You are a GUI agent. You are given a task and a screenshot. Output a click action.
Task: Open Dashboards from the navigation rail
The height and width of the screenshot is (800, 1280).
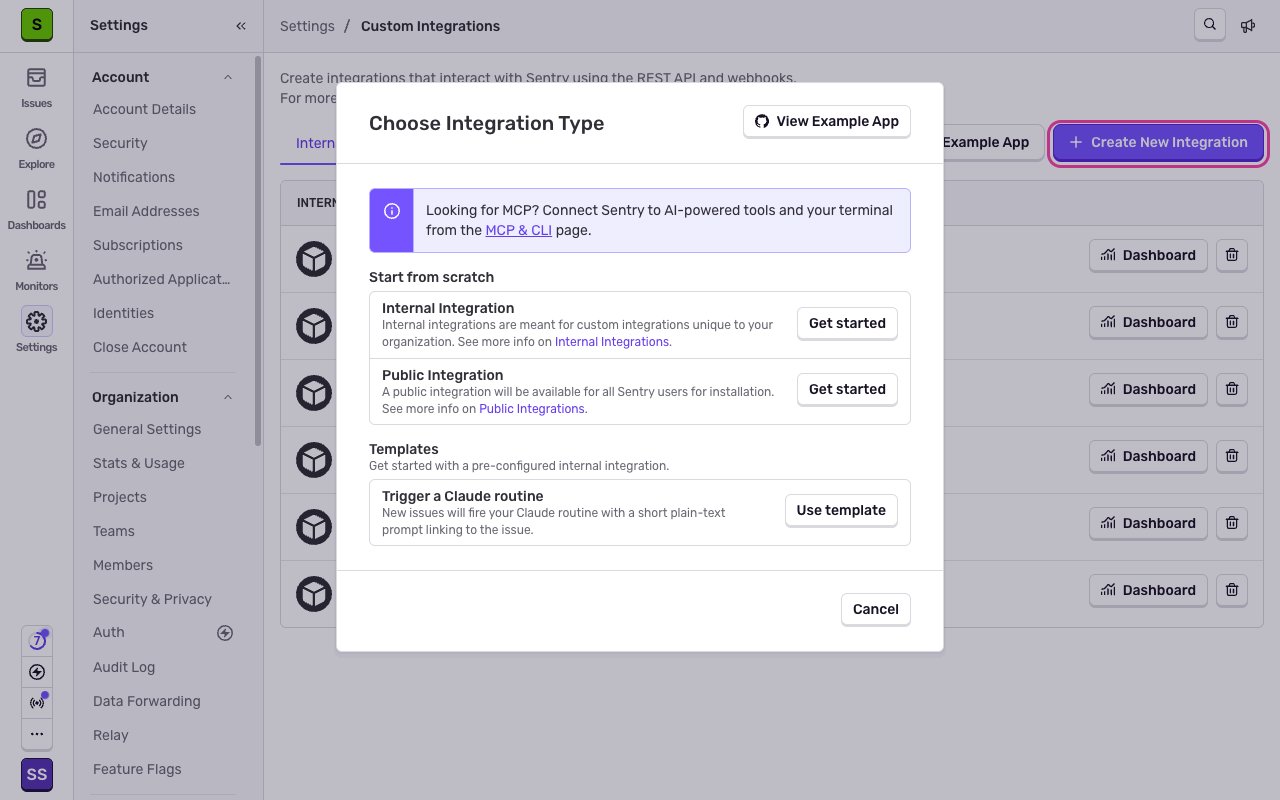[37, 209]
